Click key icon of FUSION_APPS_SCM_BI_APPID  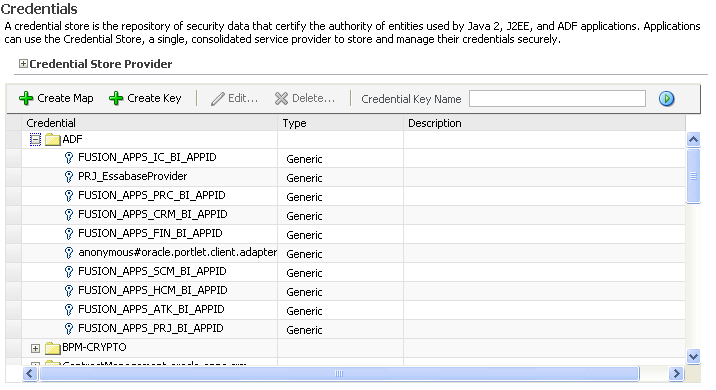coord(69,272)
